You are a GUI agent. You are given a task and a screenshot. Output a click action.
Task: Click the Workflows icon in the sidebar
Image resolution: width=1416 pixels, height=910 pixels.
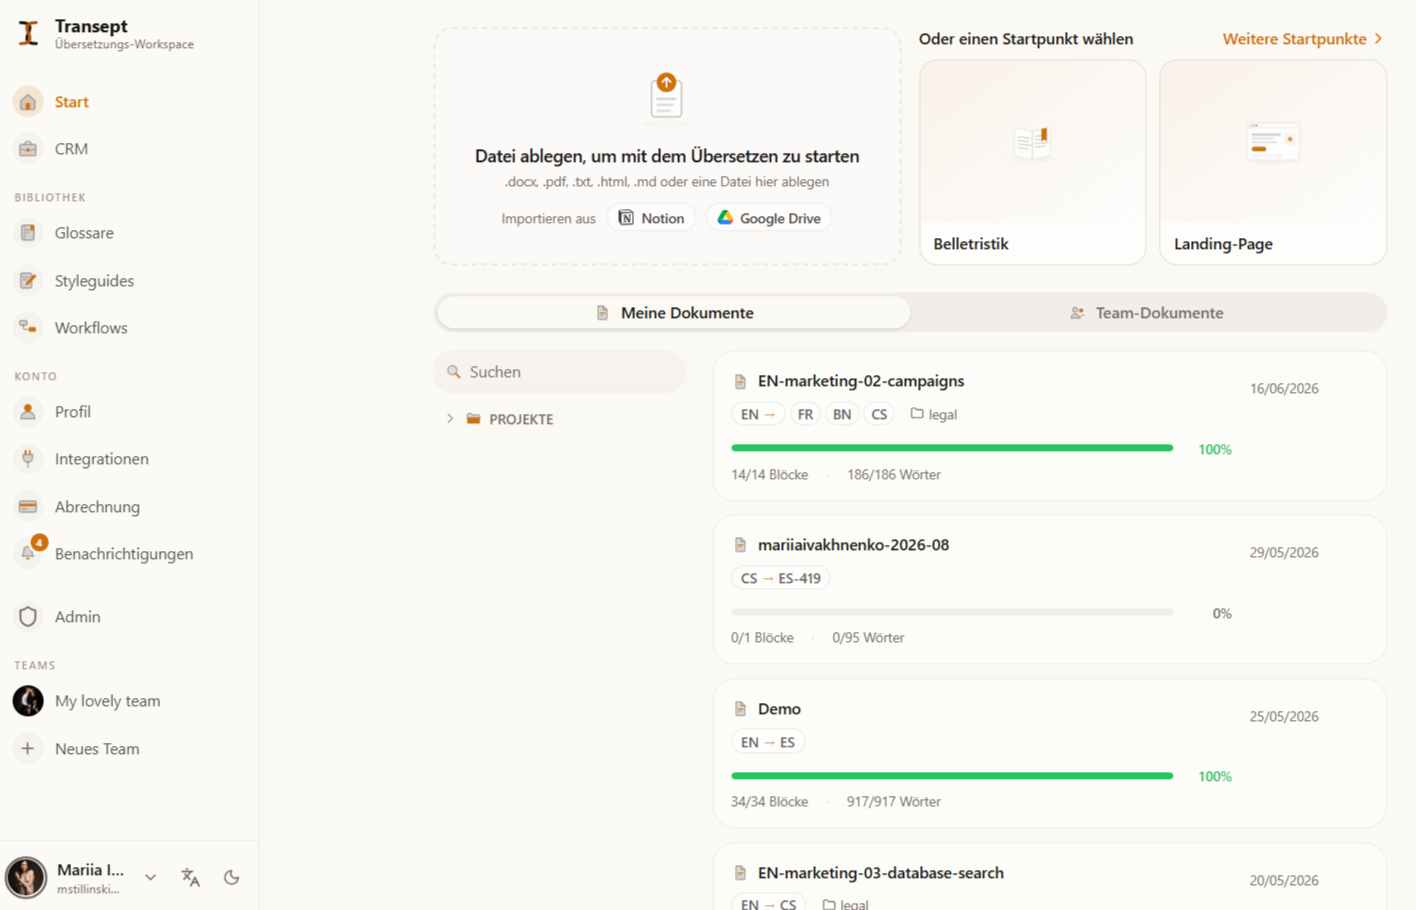tap(28, 328)
